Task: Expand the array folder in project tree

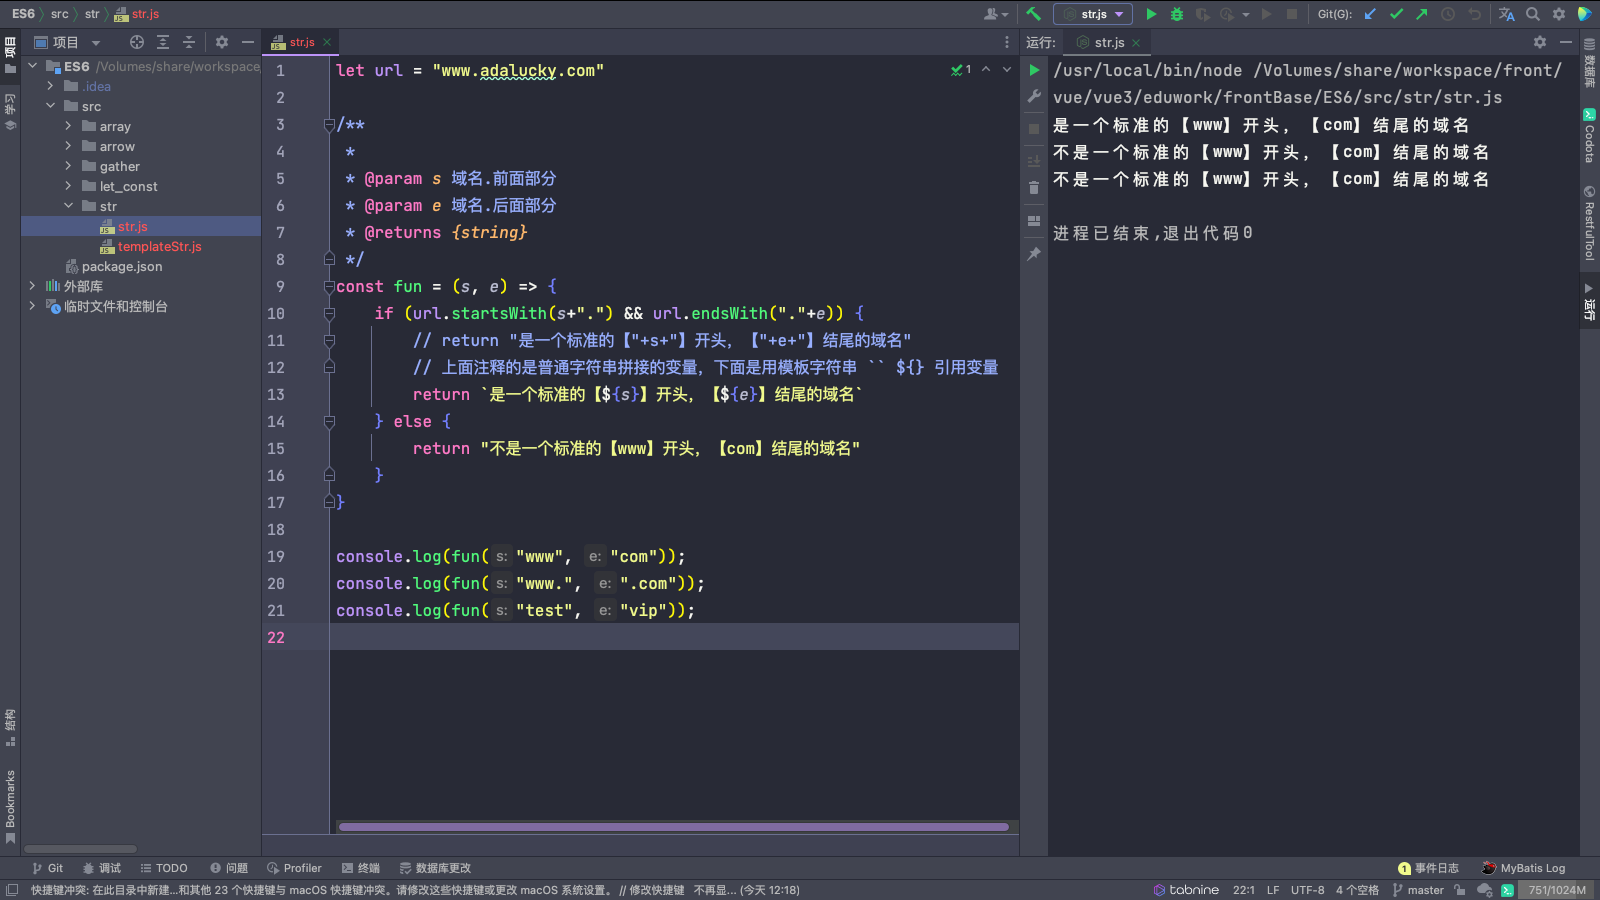Action: (x=68, y=126)
